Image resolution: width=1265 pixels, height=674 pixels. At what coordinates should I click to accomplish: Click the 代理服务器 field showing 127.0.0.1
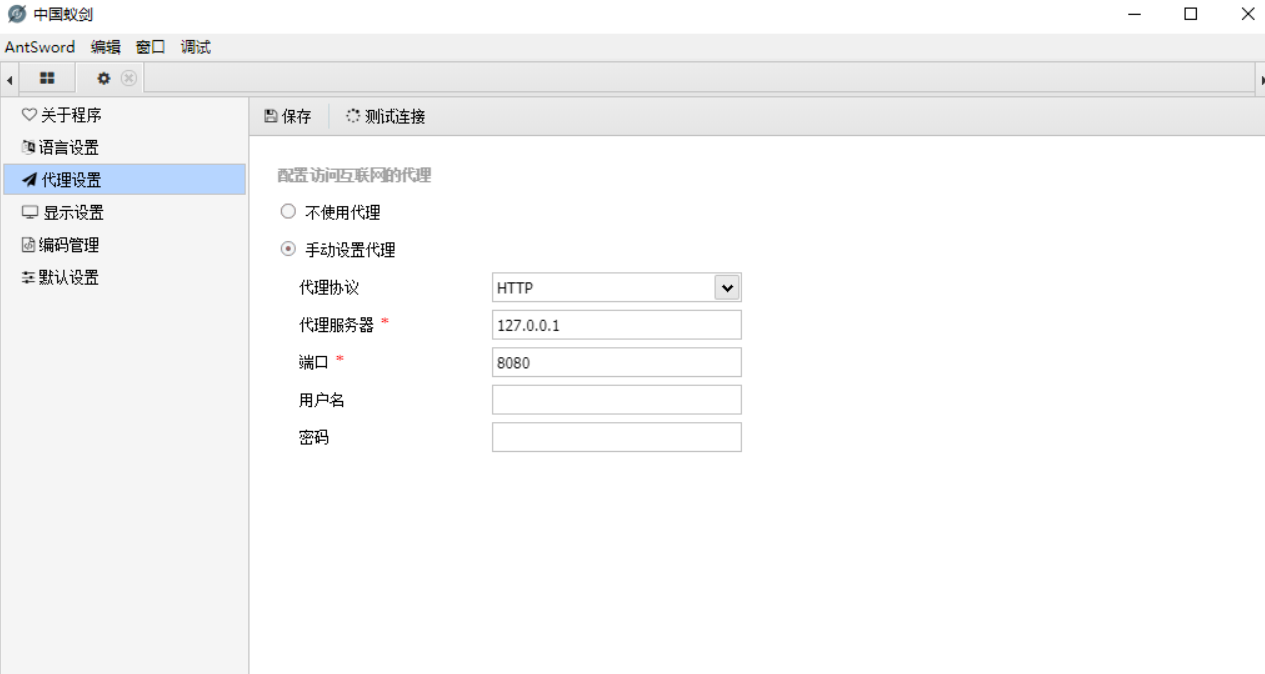[616, 325]
